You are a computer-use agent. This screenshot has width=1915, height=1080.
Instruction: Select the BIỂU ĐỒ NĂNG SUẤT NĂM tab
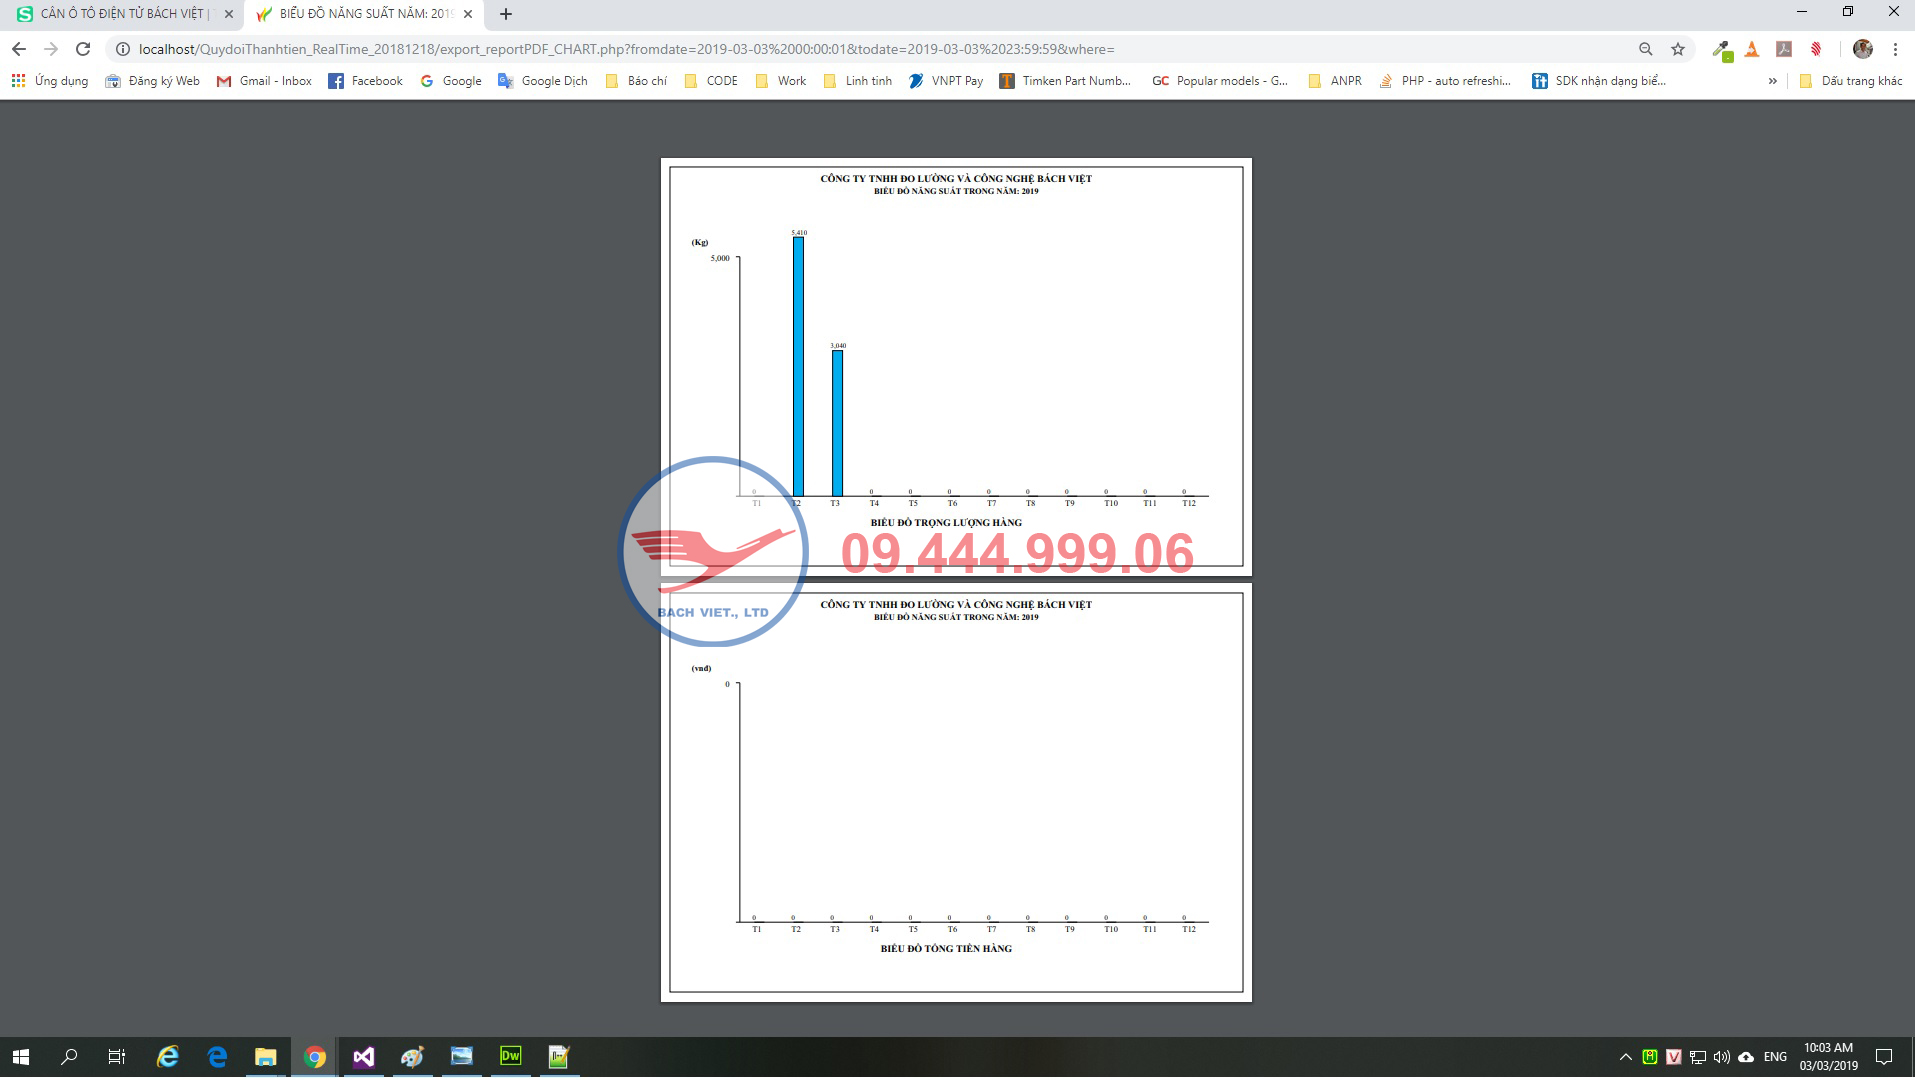365,14
